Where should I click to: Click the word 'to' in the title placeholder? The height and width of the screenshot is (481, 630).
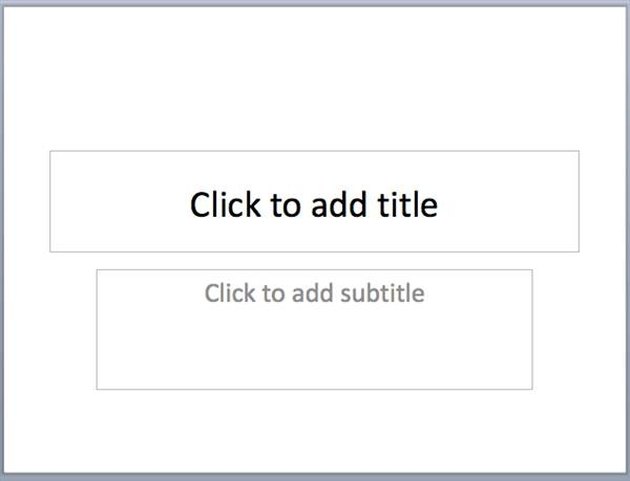point(286,206)
